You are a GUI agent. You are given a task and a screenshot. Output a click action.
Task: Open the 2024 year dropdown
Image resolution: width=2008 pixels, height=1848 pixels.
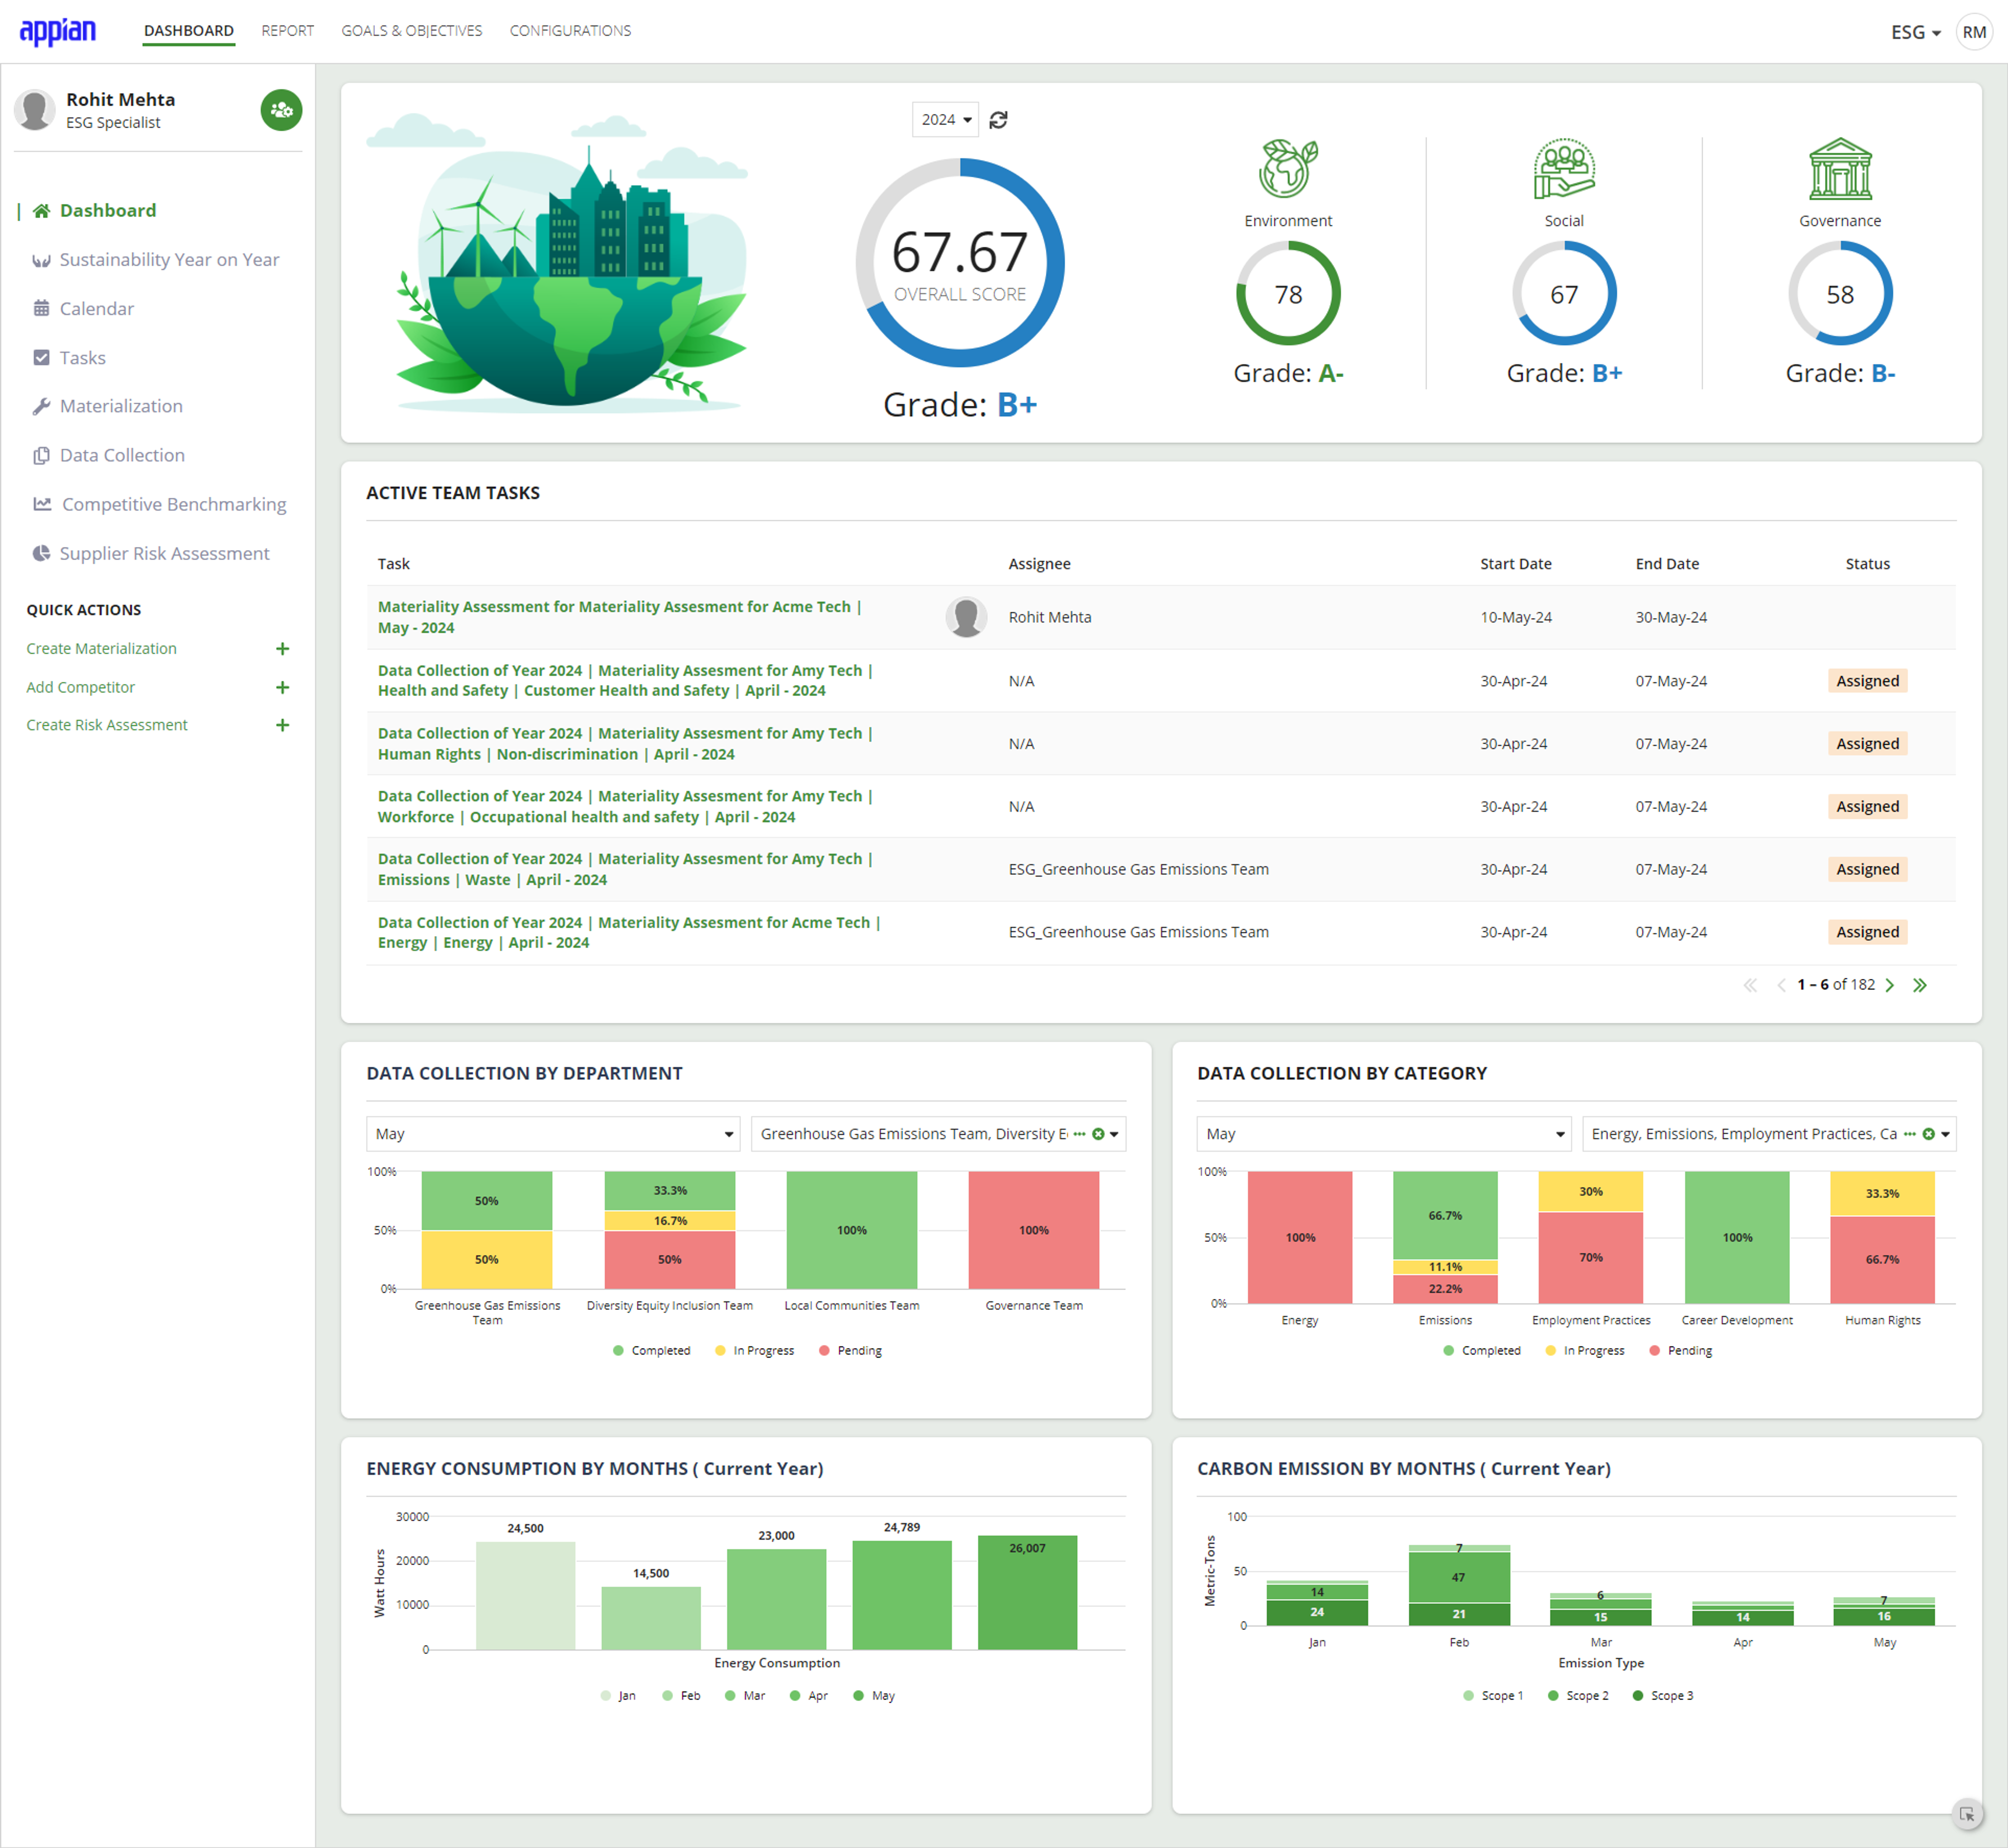[x=945, y=120]
